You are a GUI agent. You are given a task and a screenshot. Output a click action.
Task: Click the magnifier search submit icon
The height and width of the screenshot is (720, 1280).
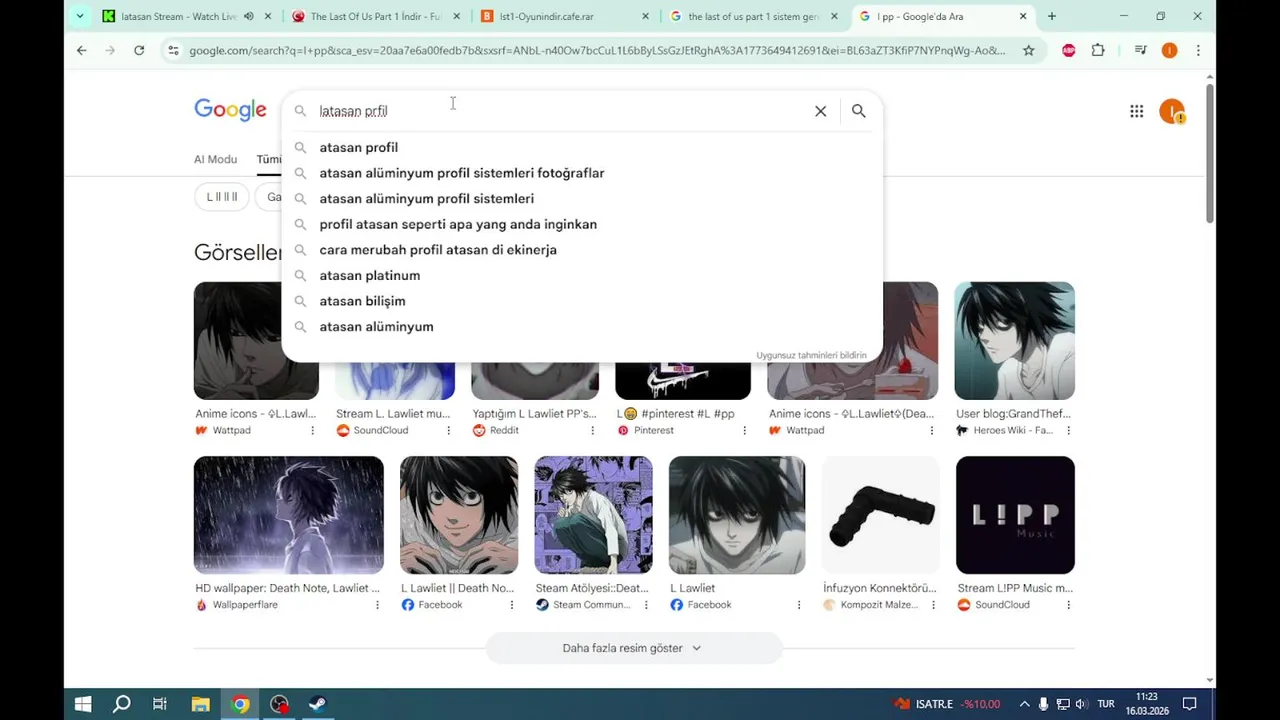858,111
